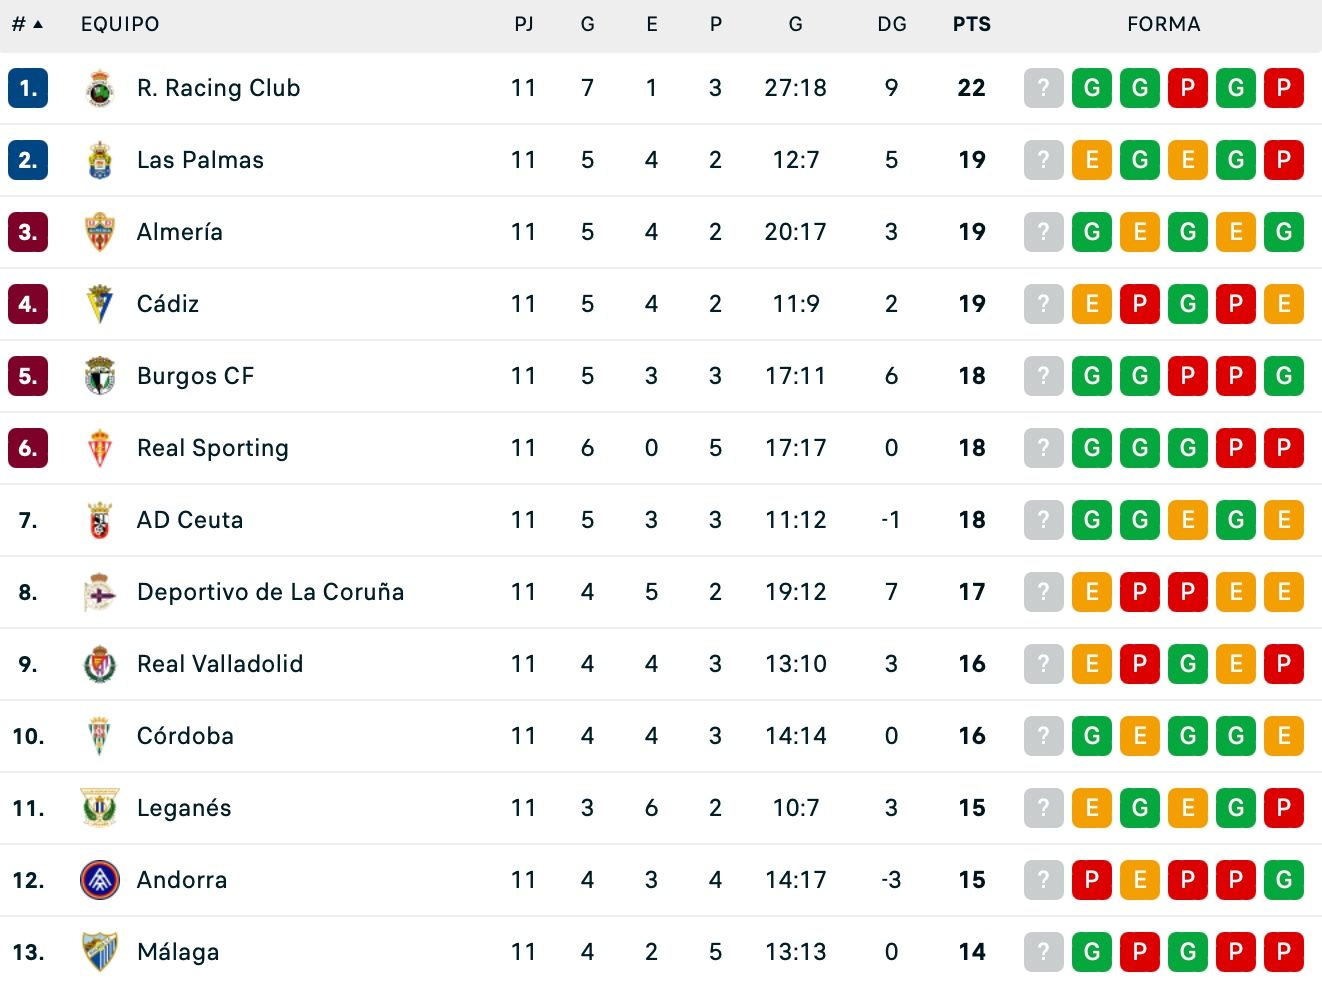Open the Cádiz club badge
Image resolution: width=1322 pixels, height=986 pixels.
coord(100,304)
